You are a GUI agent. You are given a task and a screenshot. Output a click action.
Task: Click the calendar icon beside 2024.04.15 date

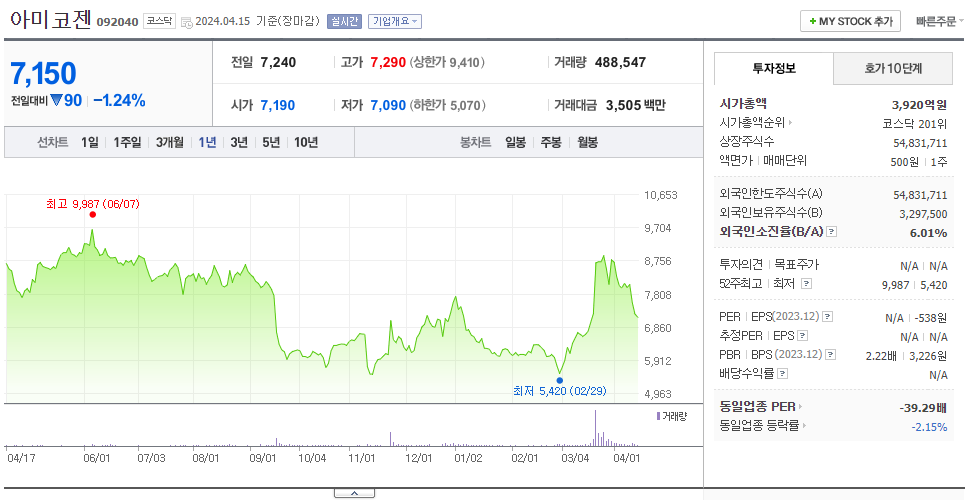click(x=187, y=22)
